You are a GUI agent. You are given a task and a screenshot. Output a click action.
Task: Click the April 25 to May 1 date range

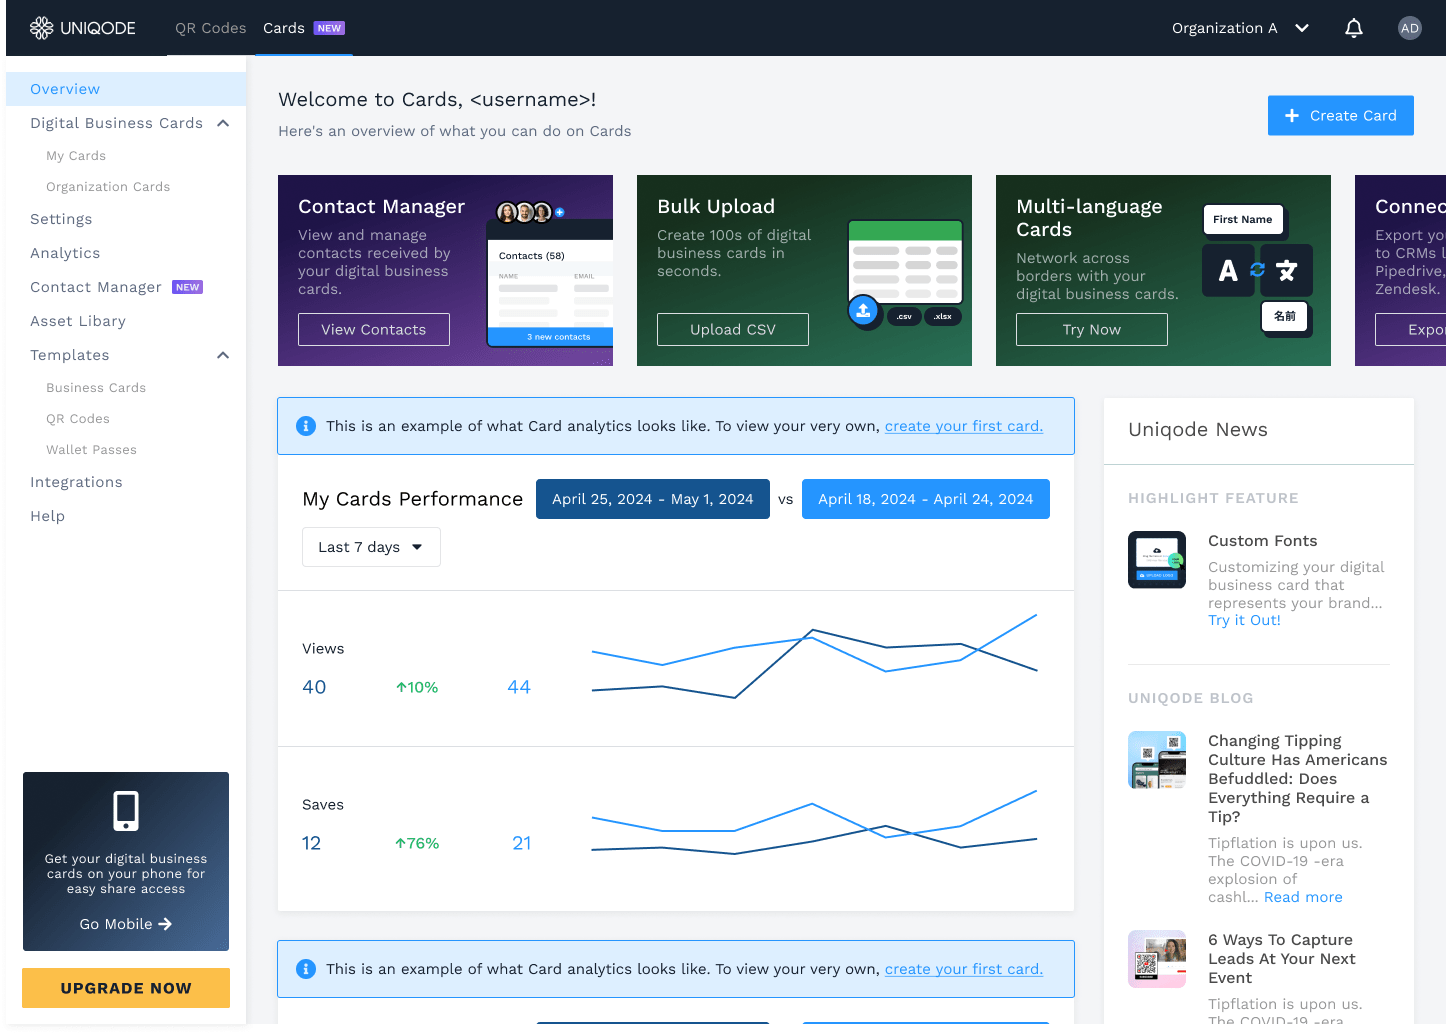click(652, 498)
